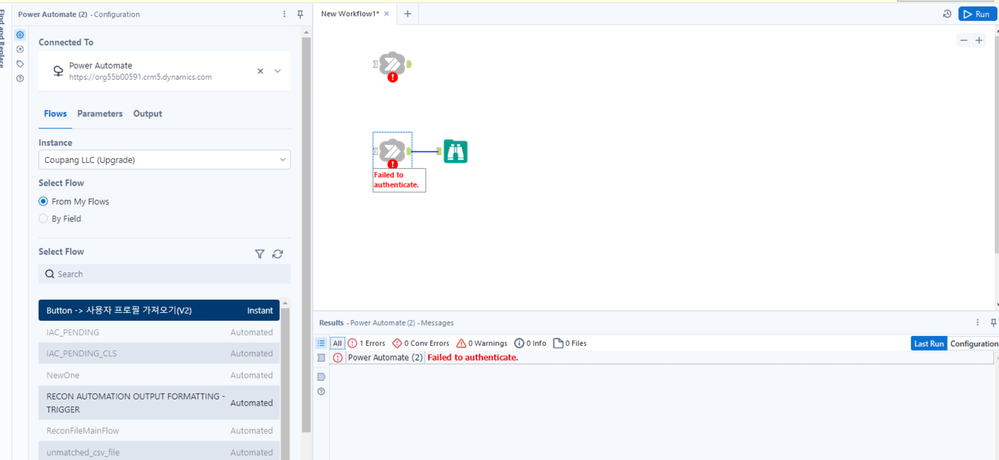Image resolution: width=999 pixels, height=460 pixels.
Task: Pin the Configuration panel
Action: pos(301,14)
